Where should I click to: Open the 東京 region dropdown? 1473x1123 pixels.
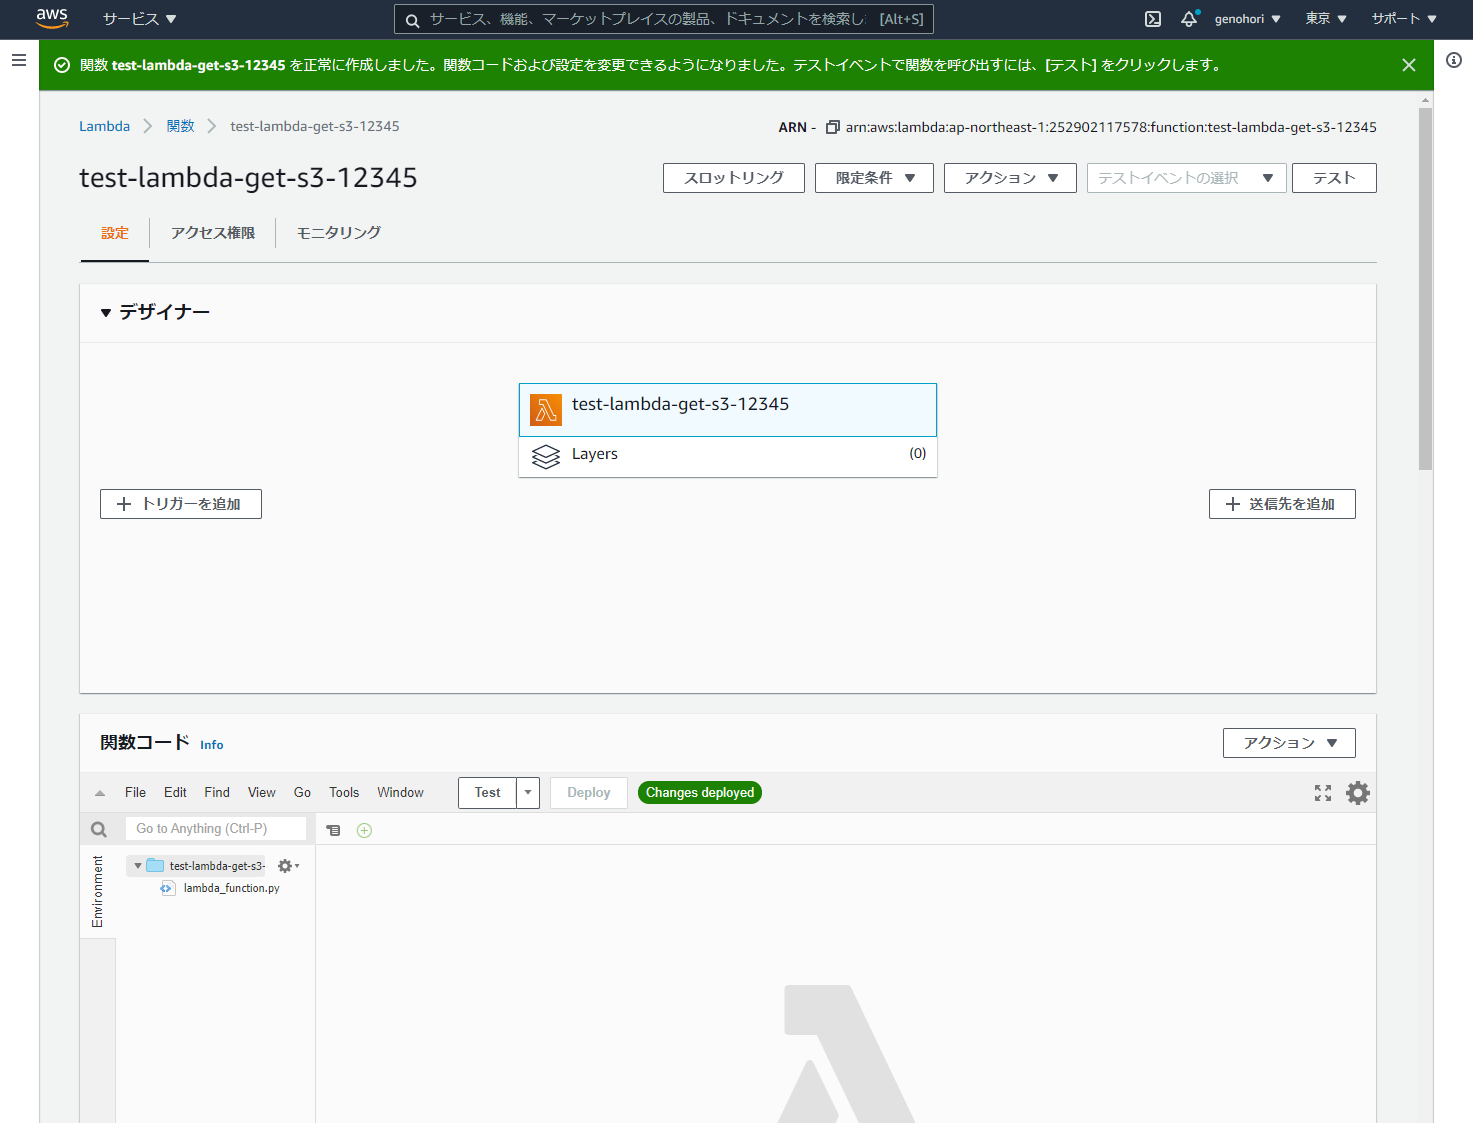point(1326,19)
